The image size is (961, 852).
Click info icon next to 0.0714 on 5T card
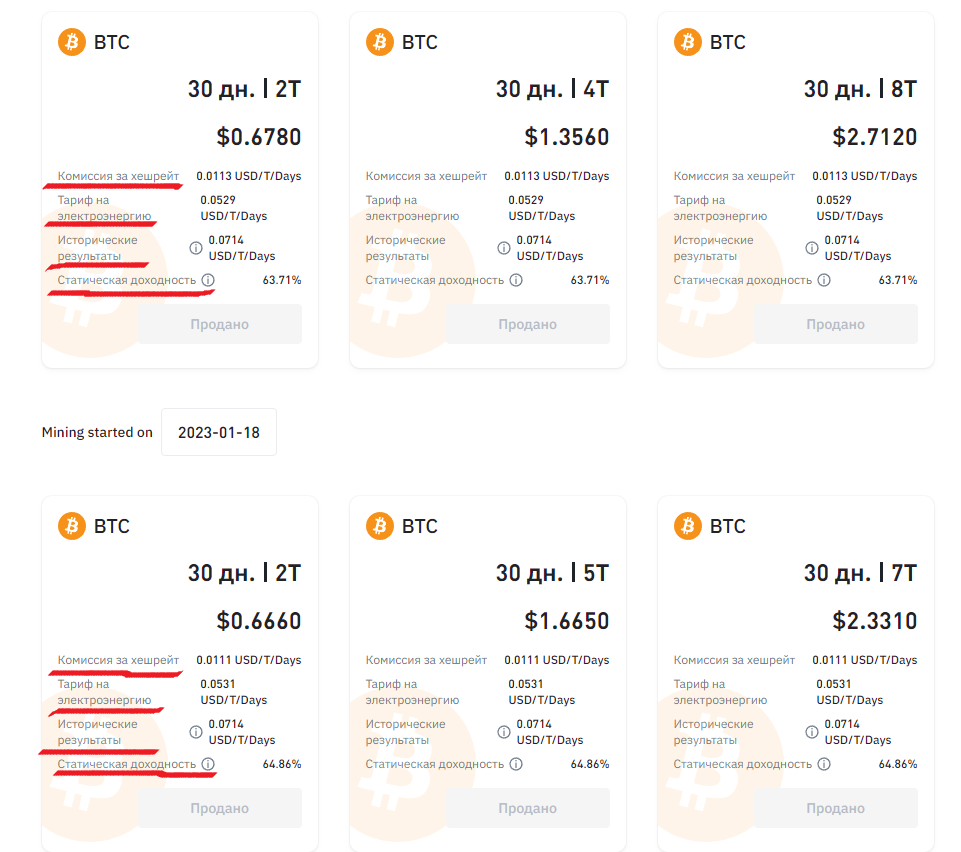coord(504,732)
